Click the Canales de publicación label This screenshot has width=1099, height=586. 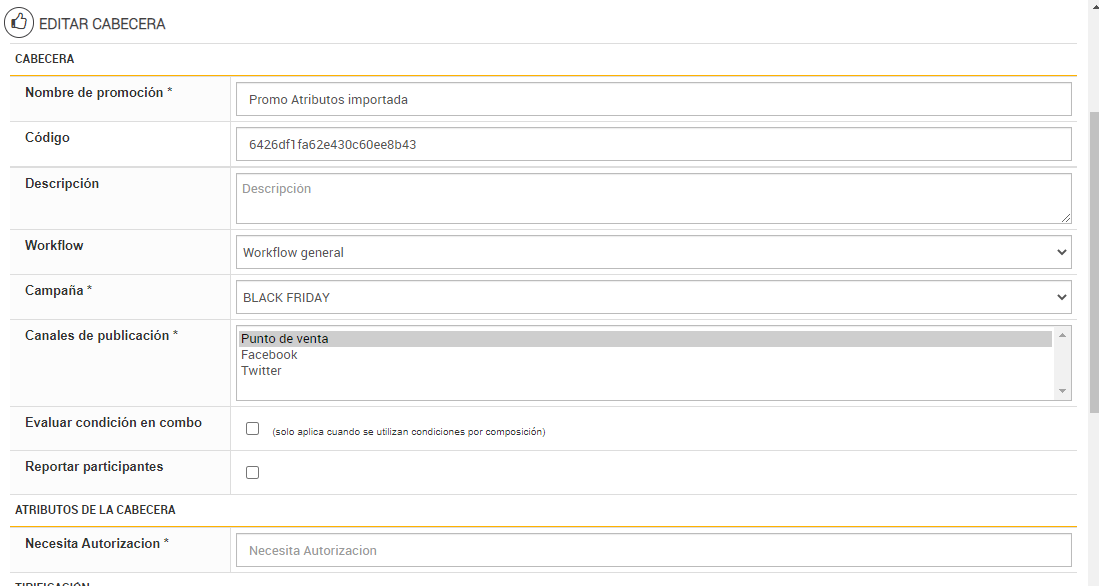pyautogui.click(x=101, y=336)
